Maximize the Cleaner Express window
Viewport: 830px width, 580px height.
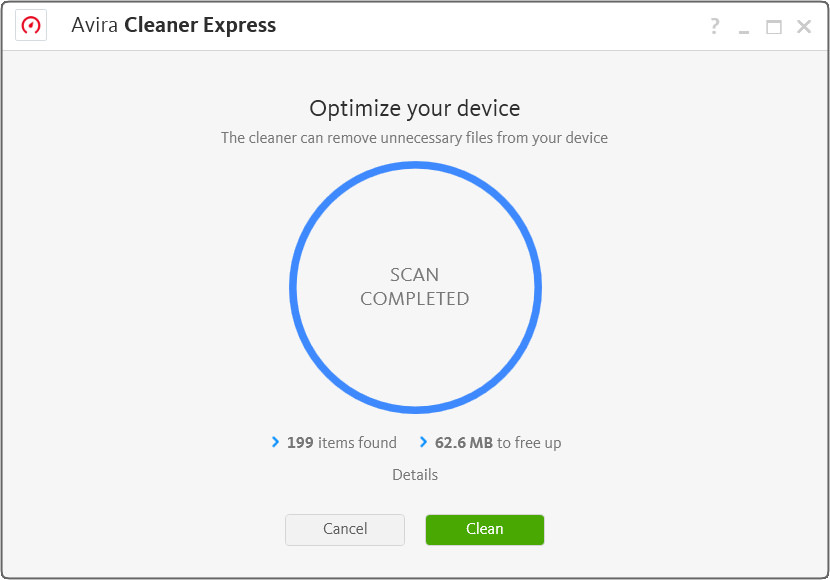[x=773, y=26]
